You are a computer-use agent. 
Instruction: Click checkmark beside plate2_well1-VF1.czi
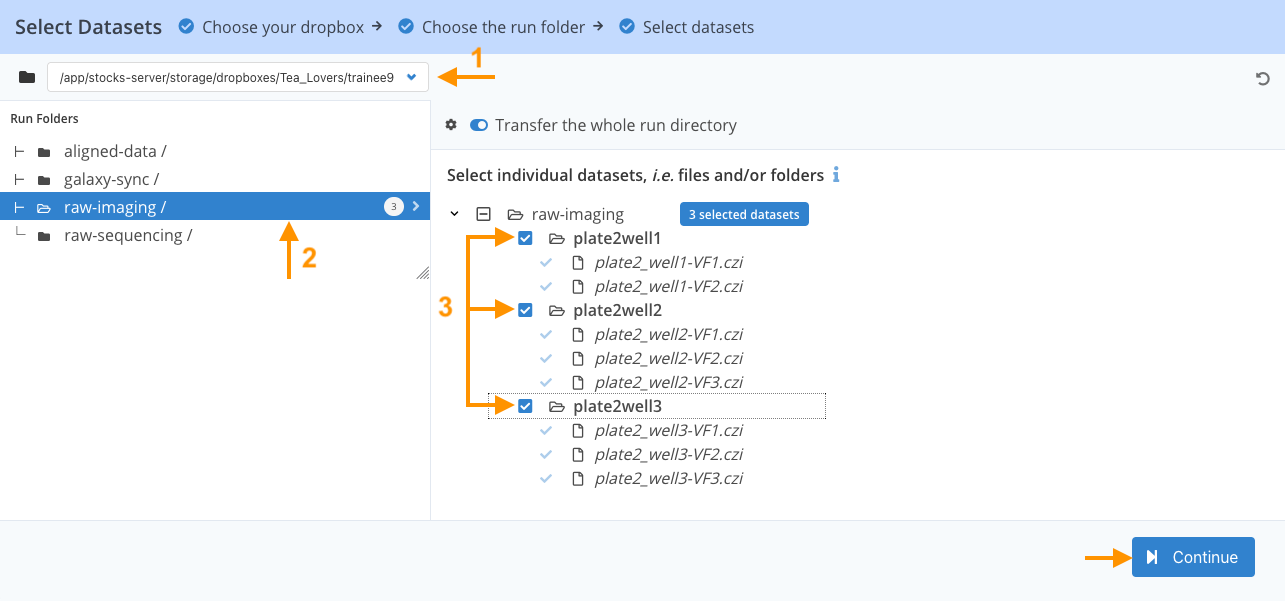click(x=546, y=262)
